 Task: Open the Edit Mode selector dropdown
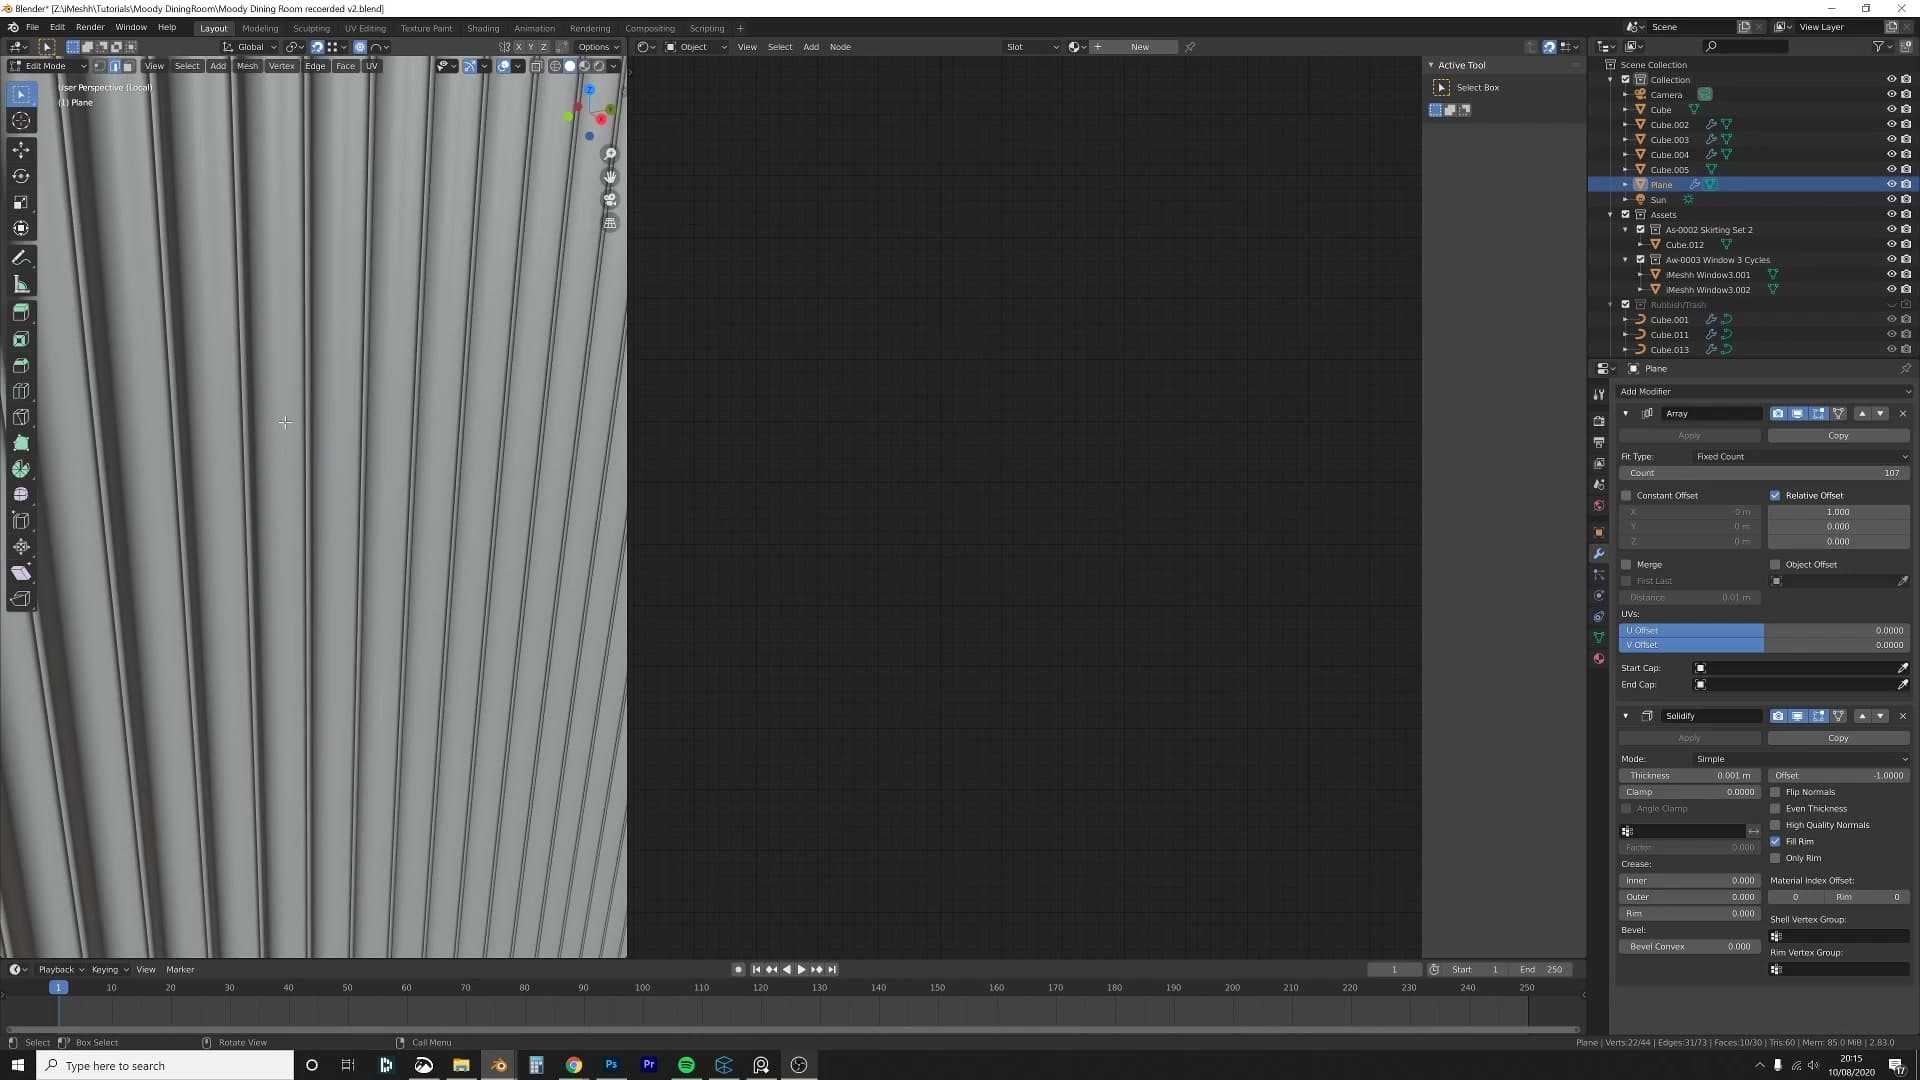(47, 66)
